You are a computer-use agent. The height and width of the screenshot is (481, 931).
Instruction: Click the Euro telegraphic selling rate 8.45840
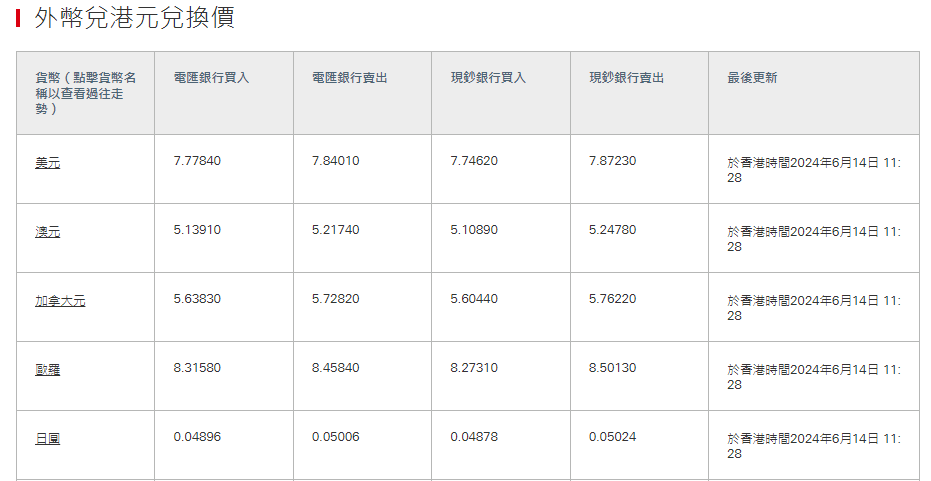coord(335,368)
